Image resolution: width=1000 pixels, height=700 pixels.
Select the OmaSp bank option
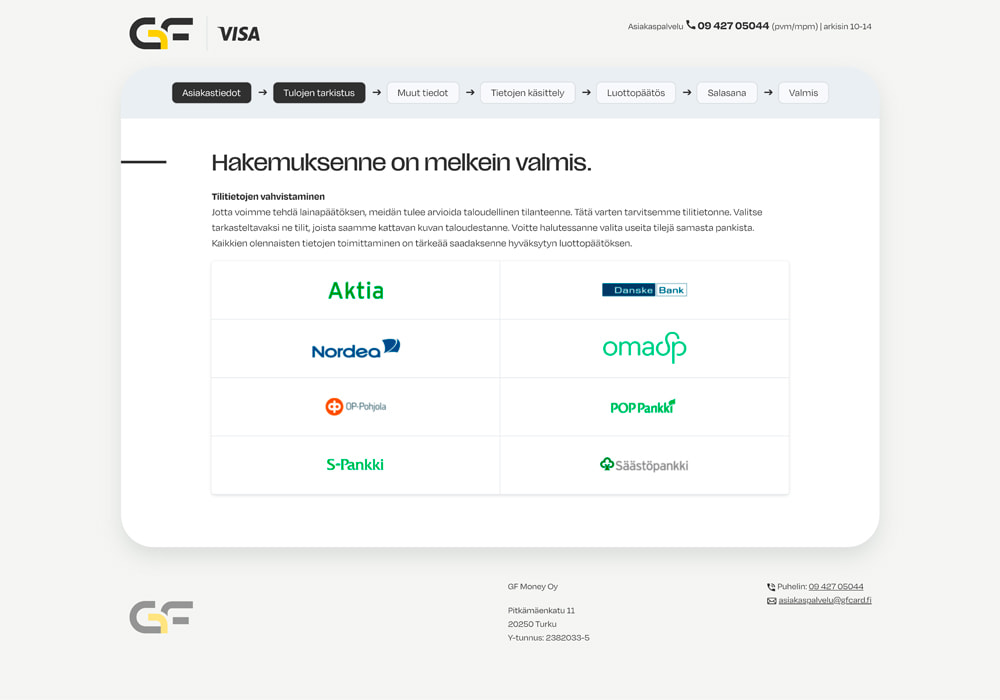[x=644, y=348]
